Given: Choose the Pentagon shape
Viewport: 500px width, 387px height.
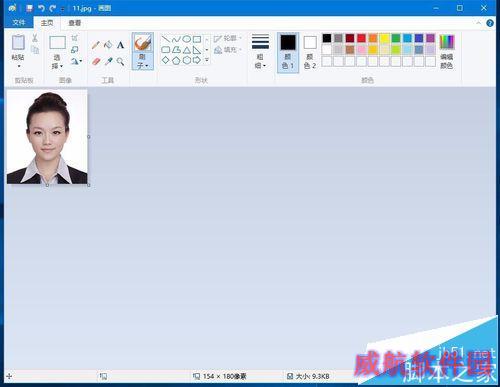Looking at the screenshot, I should 176,60.
